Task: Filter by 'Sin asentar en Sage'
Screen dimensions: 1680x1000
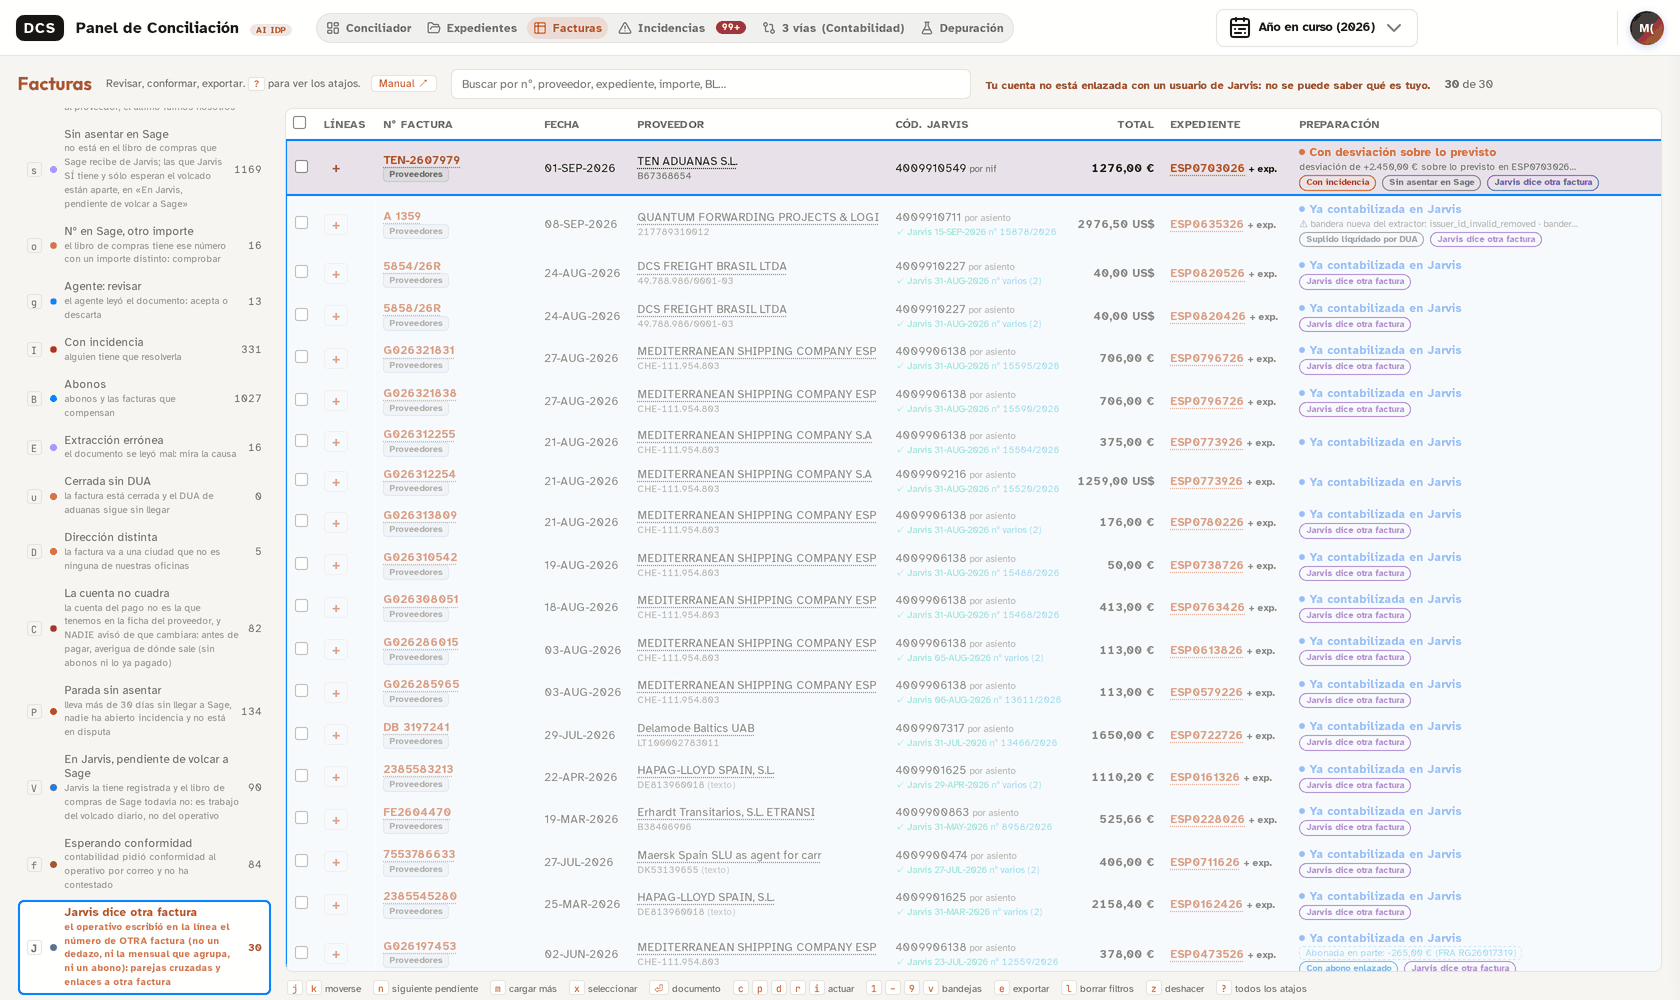Action: click(x=145, y=168)
